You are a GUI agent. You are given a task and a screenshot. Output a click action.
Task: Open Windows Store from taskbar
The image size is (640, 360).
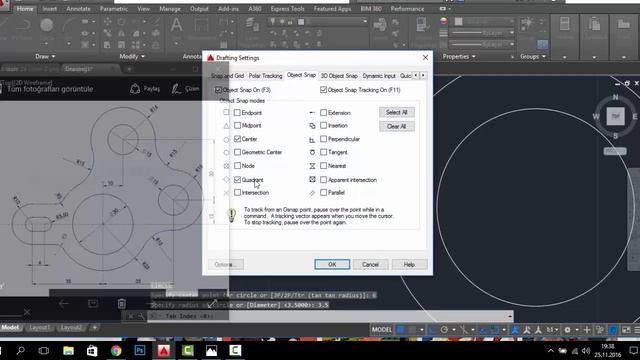[92, 351]
